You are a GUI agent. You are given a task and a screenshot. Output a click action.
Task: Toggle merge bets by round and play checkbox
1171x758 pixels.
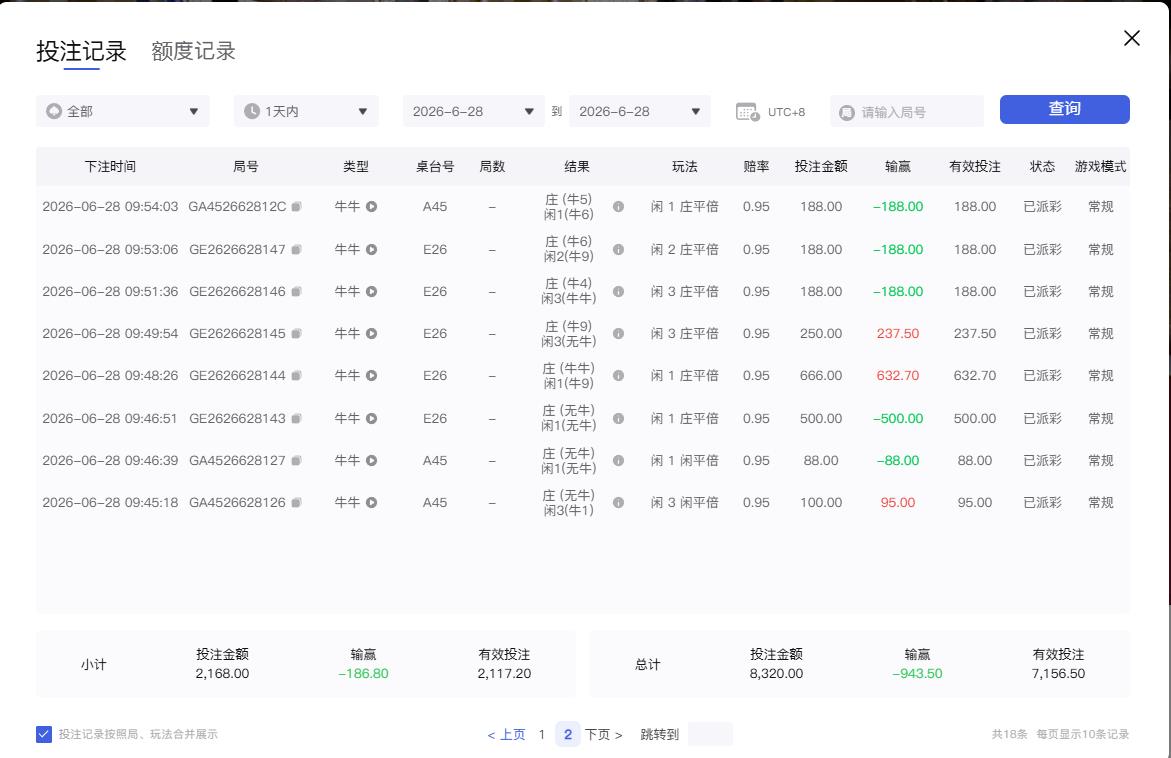click(44, 734)
